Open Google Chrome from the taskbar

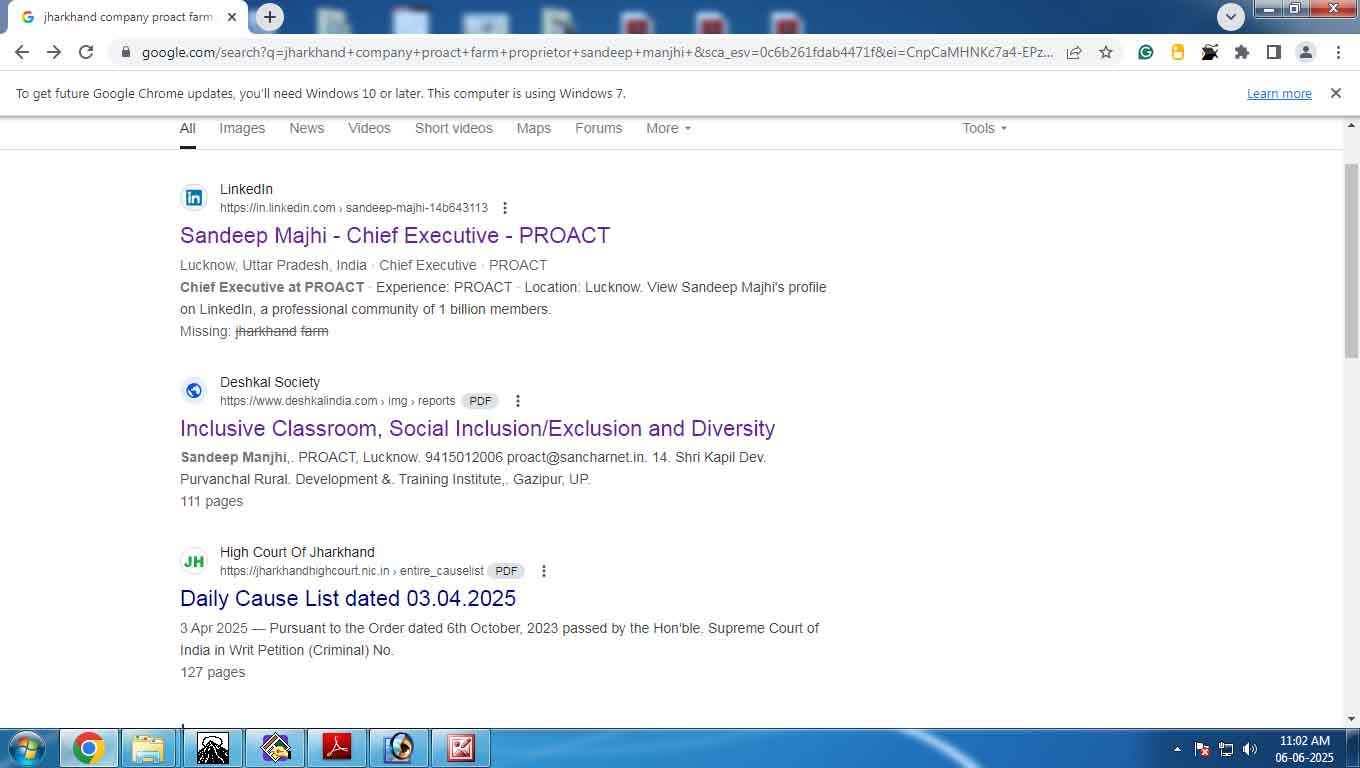[88, 748]
